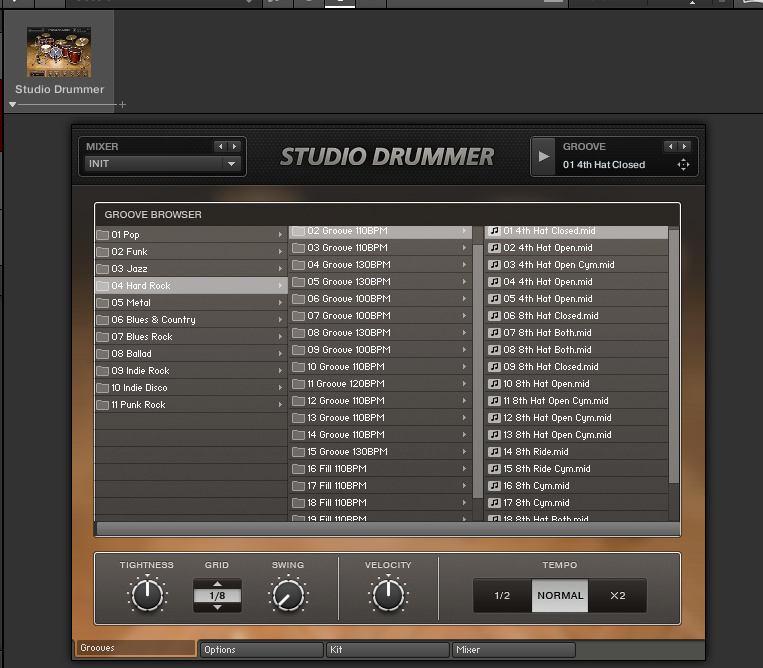Click the plus icon beside Studio Drummer slot

coord(123,104)
